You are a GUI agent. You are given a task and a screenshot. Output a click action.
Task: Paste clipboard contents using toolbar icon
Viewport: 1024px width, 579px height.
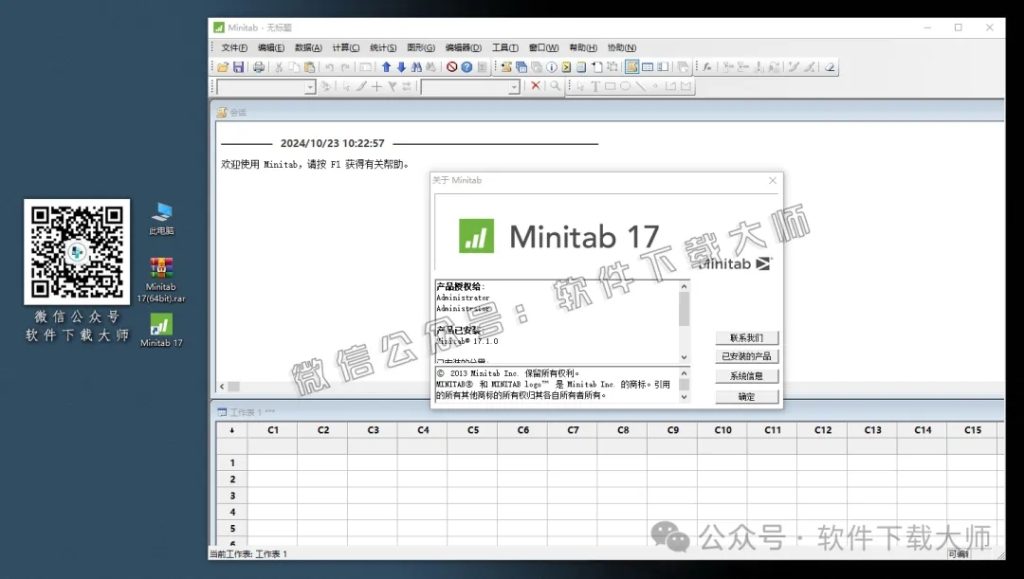point(308,67)
